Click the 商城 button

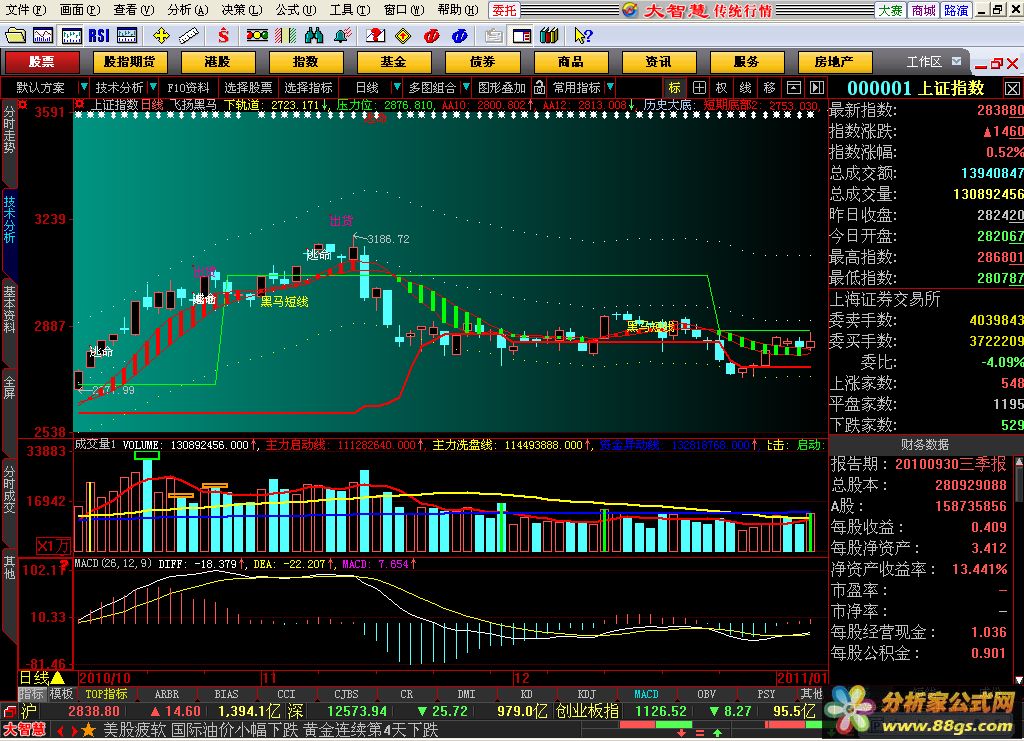pos(923,10)
